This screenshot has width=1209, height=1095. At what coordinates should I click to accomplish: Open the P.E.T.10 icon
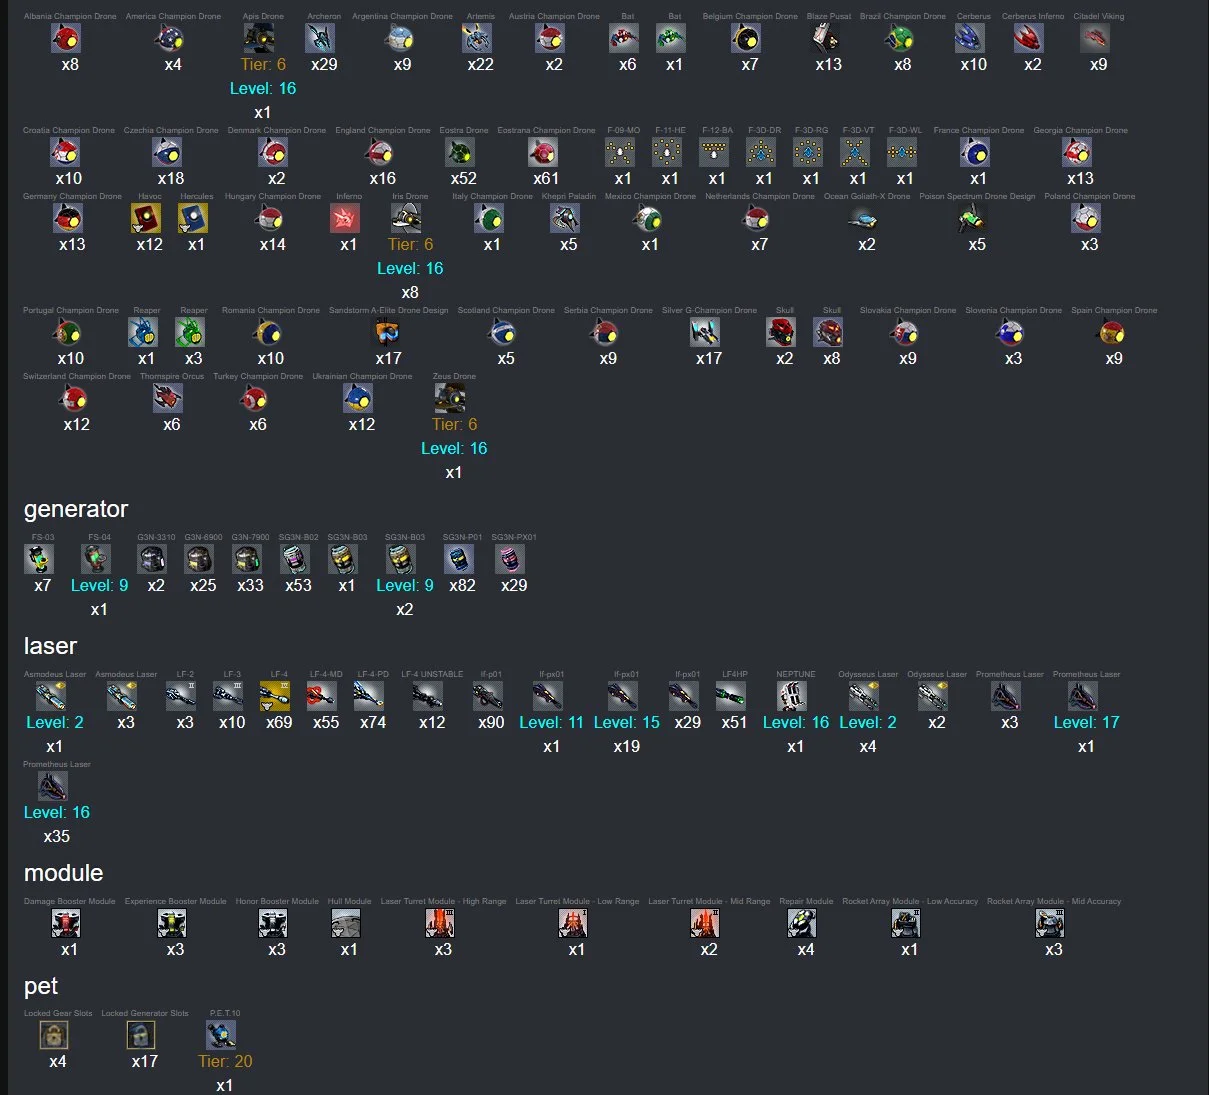(221, 1035)
